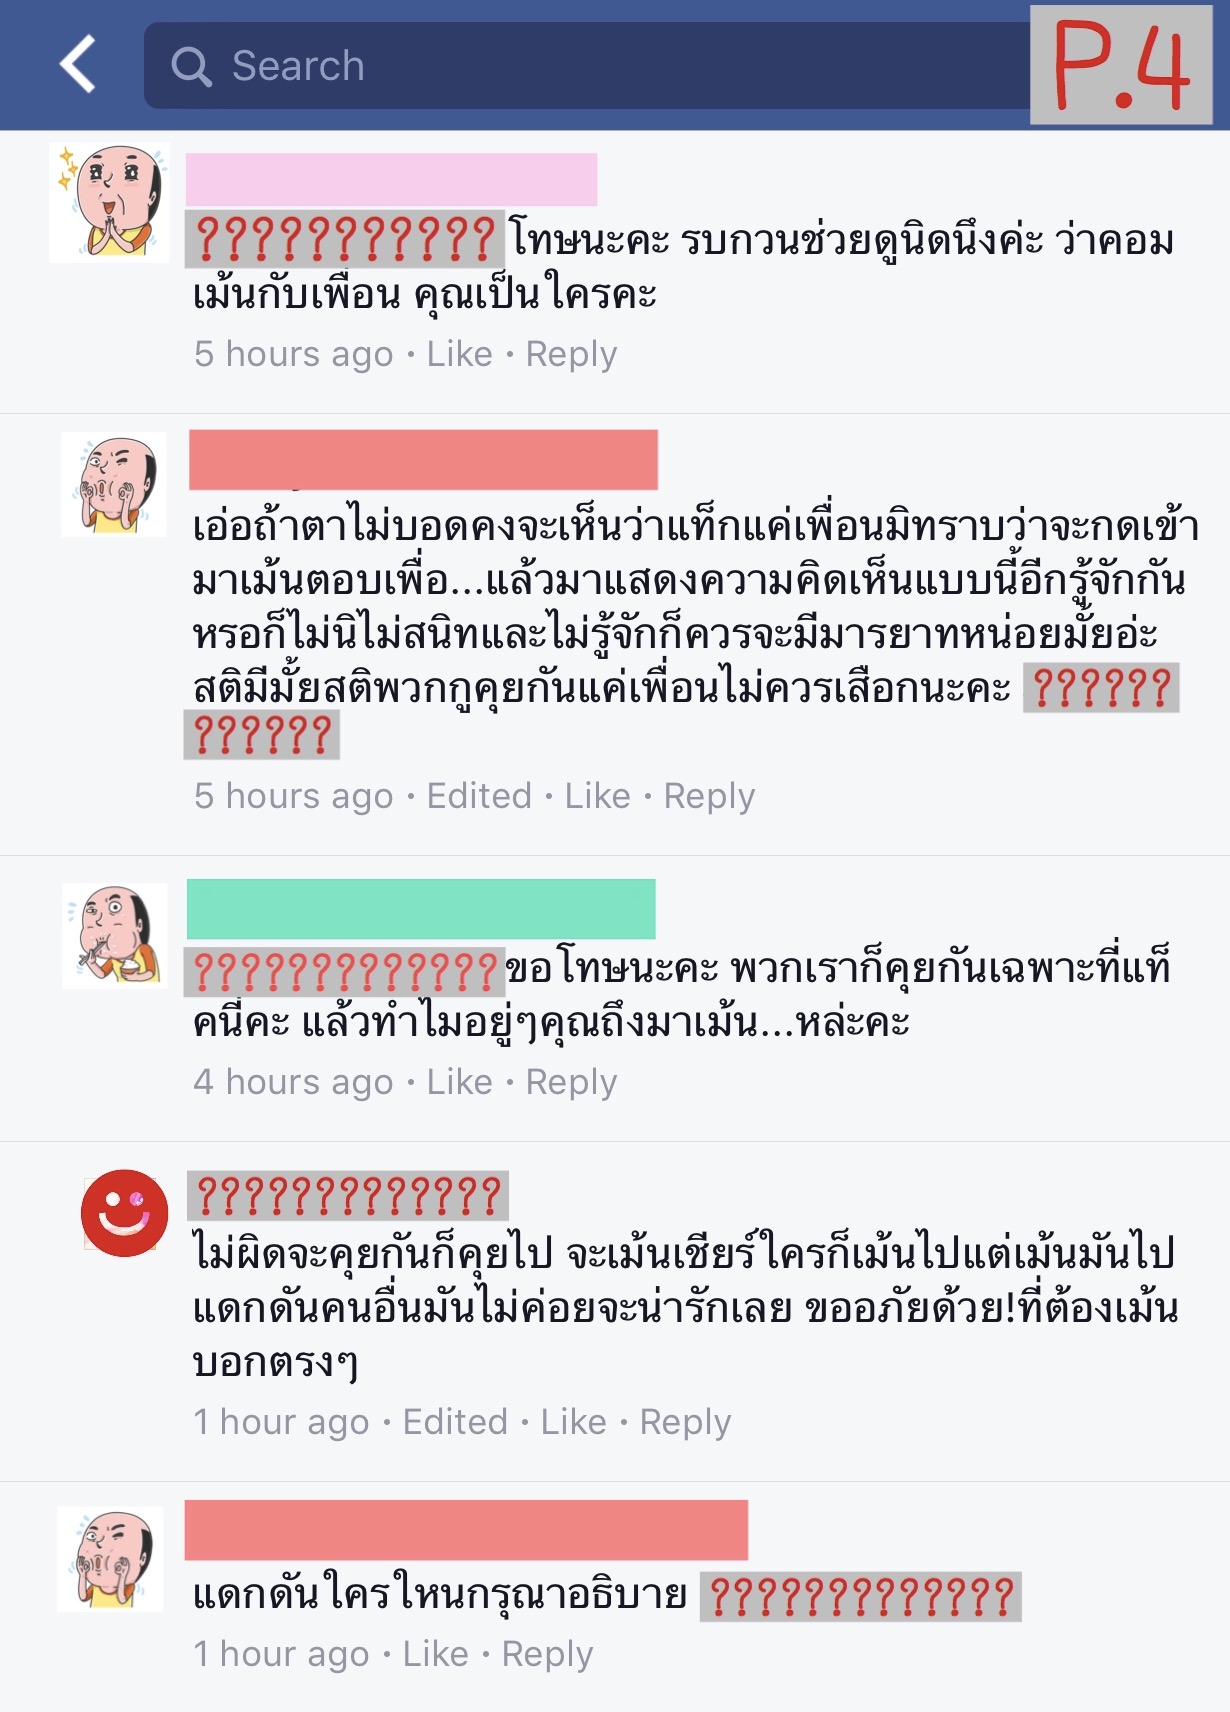Open third commenter's eating cartoon avatar
The image size is (1230, 1712).
115,936
